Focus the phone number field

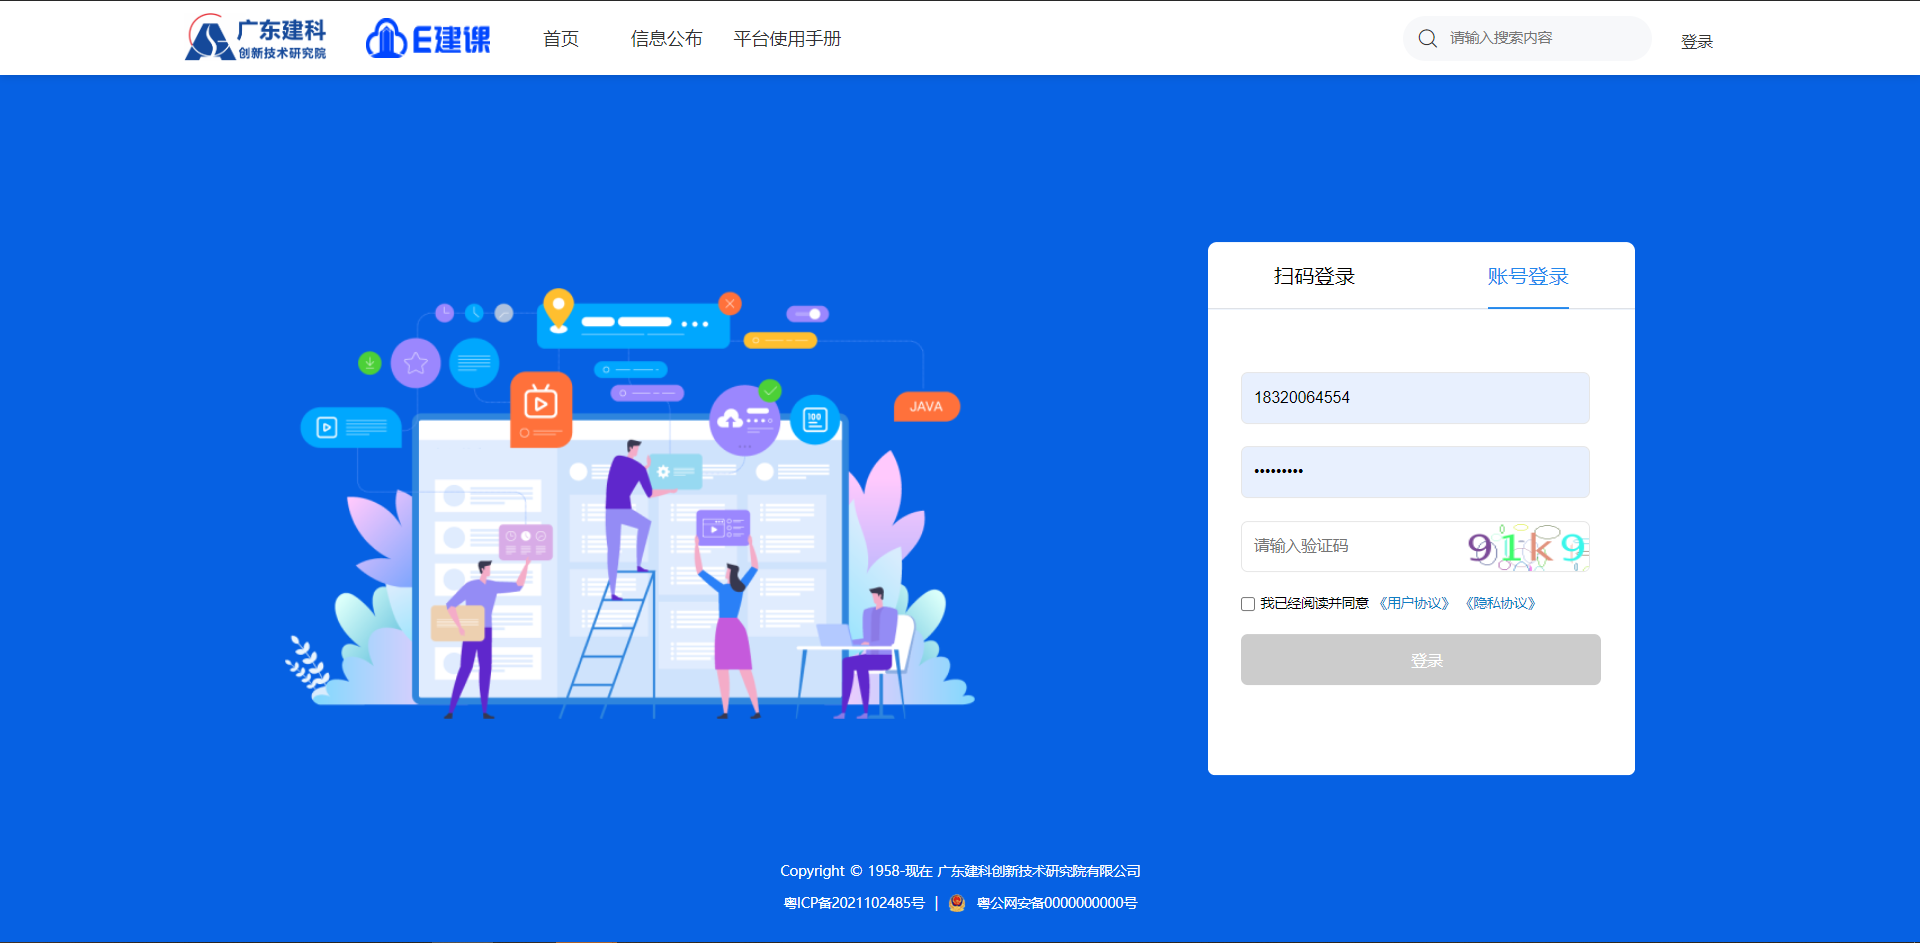coord(1414,398)
